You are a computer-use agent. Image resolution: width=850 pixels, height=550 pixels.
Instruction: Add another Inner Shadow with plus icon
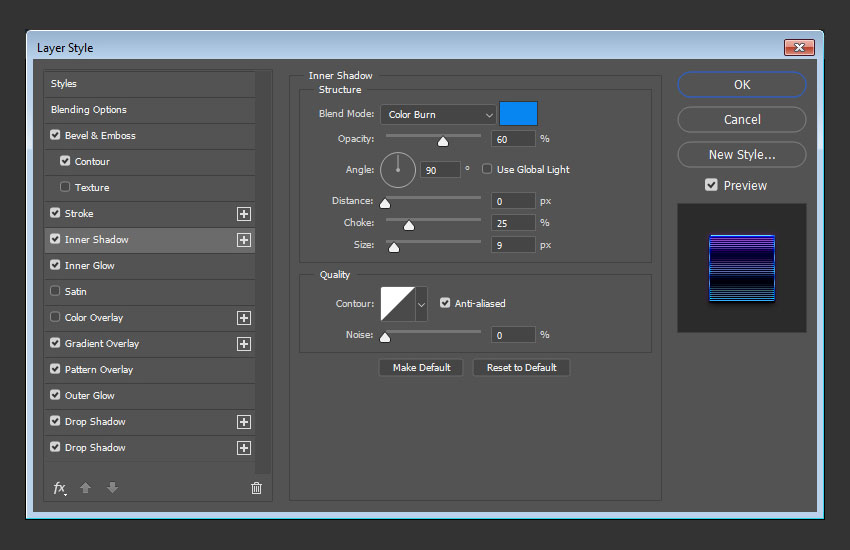click(x=243, y=240)
